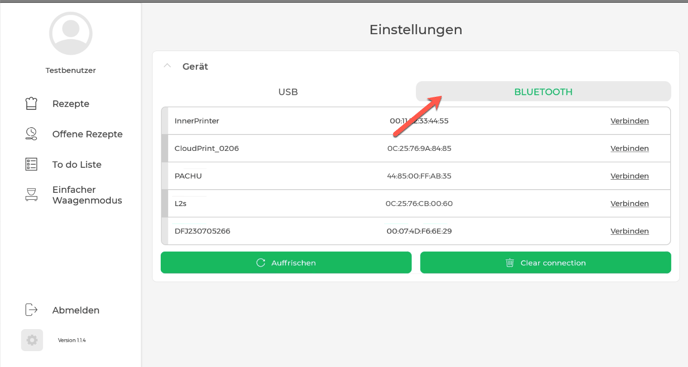
Task: Click the refresh icon in Auffrischen
Action: (x=261, y=263)
